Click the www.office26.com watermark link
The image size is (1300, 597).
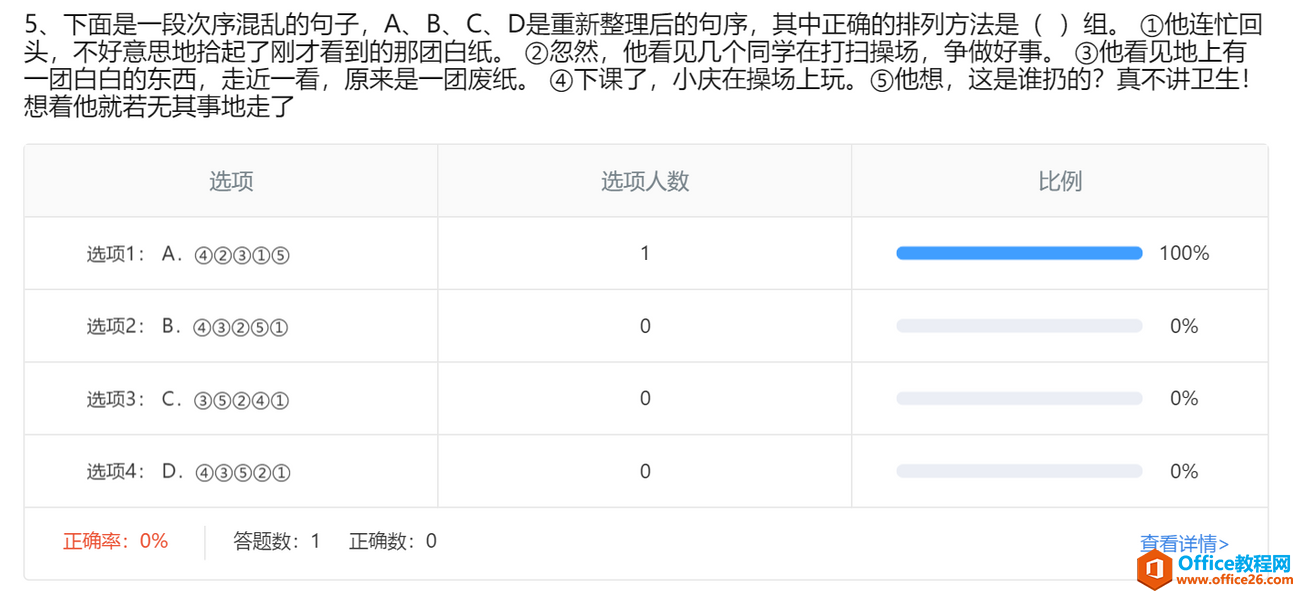point(1234,580)
